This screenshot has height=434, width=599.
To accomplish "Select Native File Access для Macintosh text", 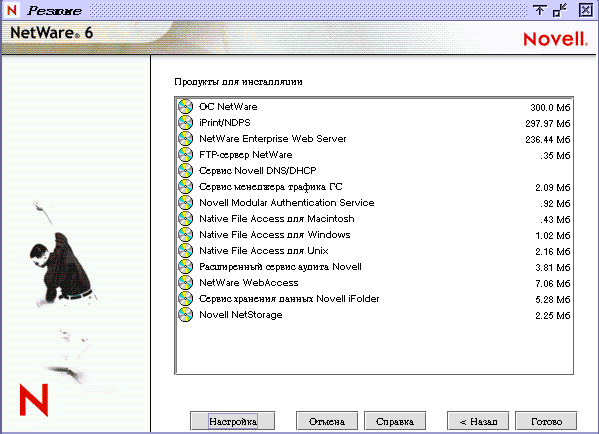I will (277, 219).
